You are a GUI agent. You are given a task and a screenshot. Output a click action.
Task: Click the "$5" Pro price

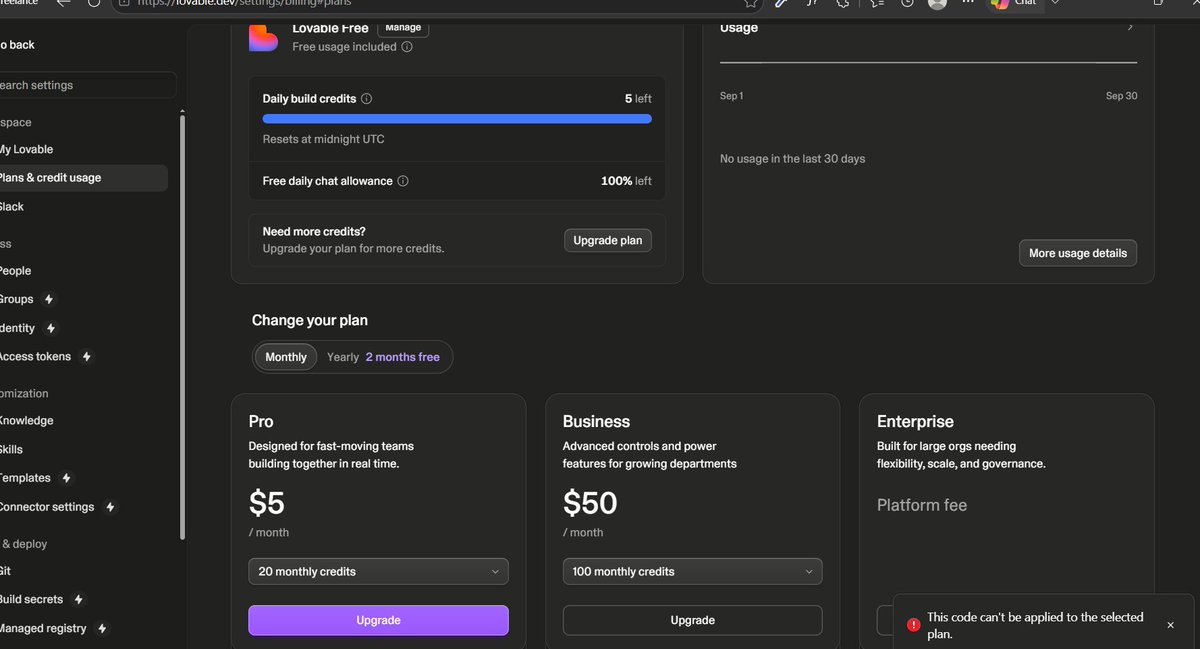pyautogui.click(x=267, y=502)
